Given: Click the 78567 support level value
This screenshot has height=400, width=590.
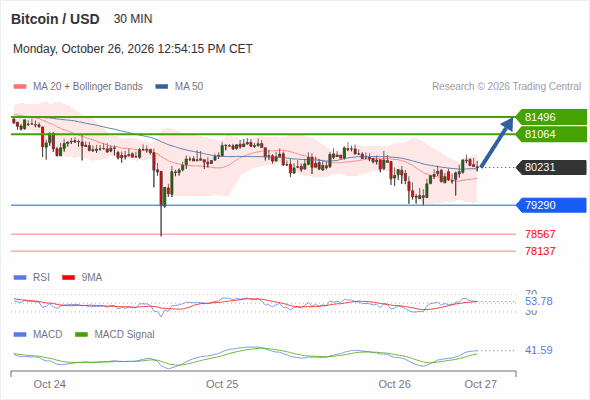Looking at the screenshot, I should (x=540, y=234).
